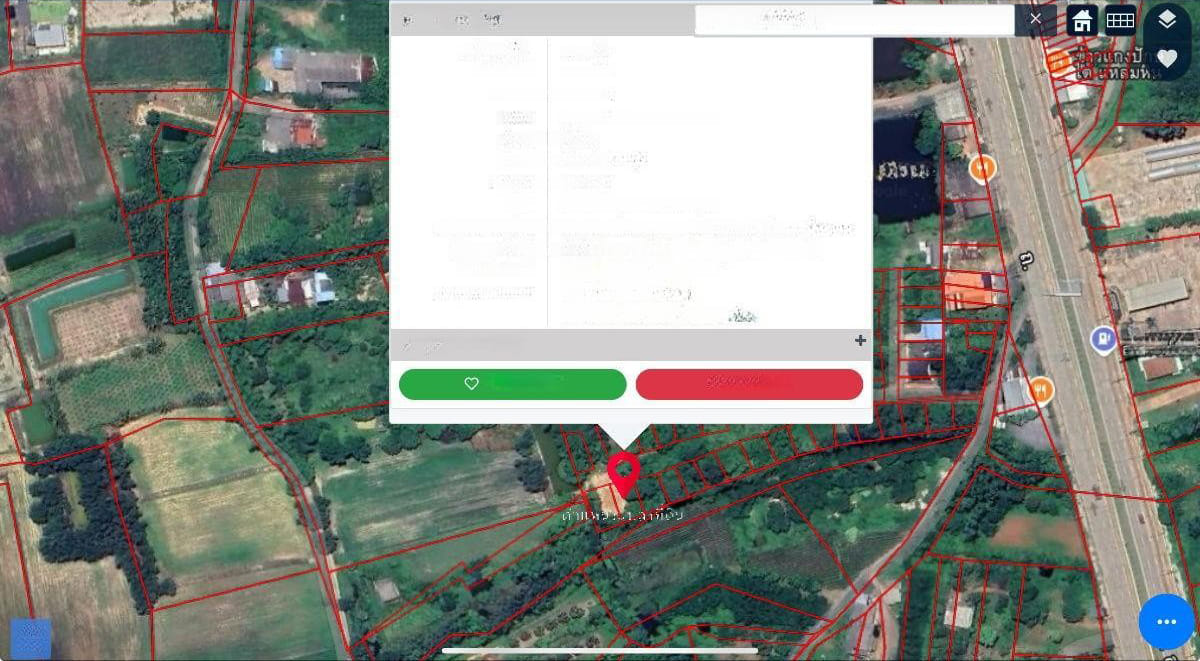Open the blue three-dots floating menu
The height and width of the screenshot is (661, 1200).
pos(1166,622)
